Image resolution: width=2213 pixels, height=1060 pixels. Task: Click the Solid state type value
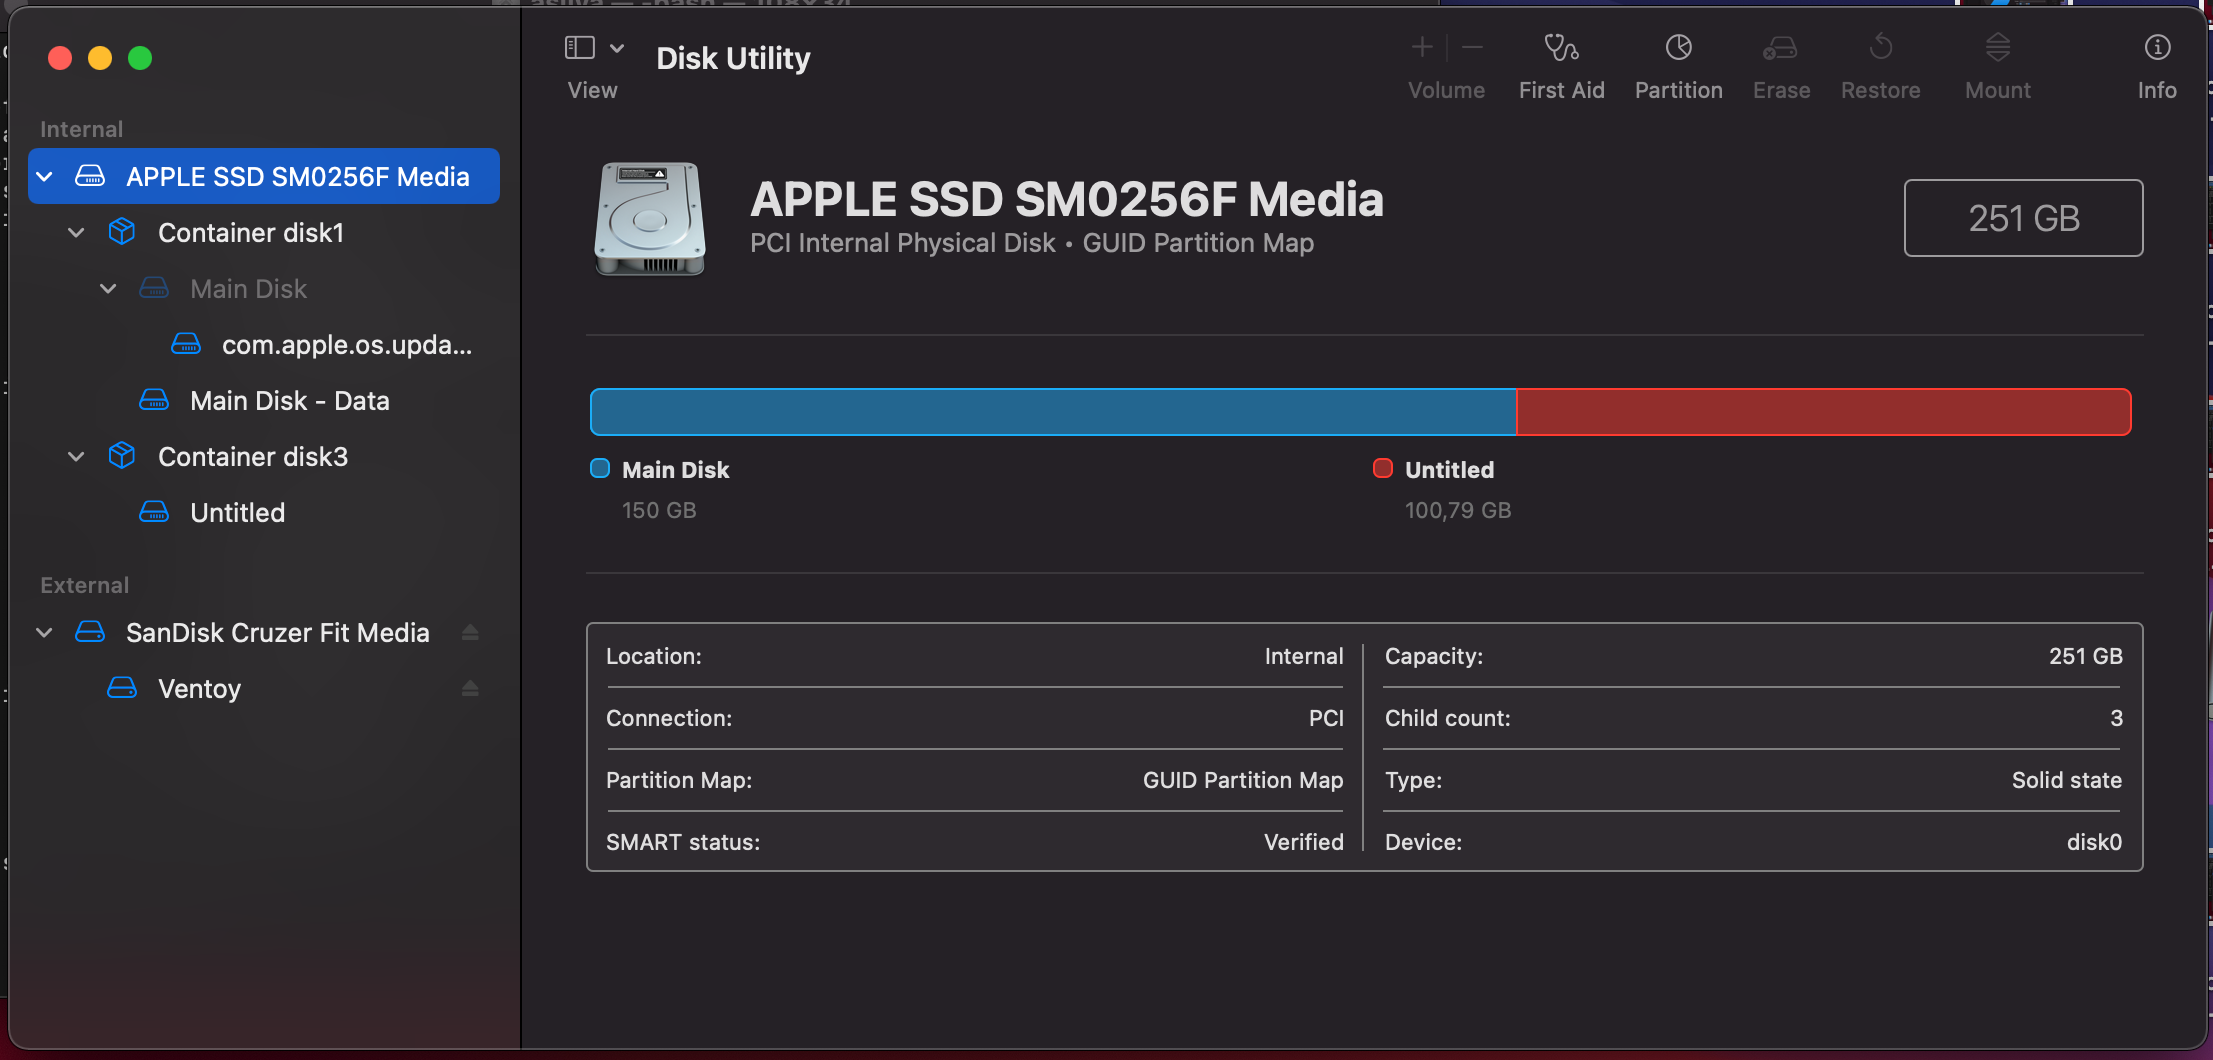pyautogui.click(x=2067, y=780)
